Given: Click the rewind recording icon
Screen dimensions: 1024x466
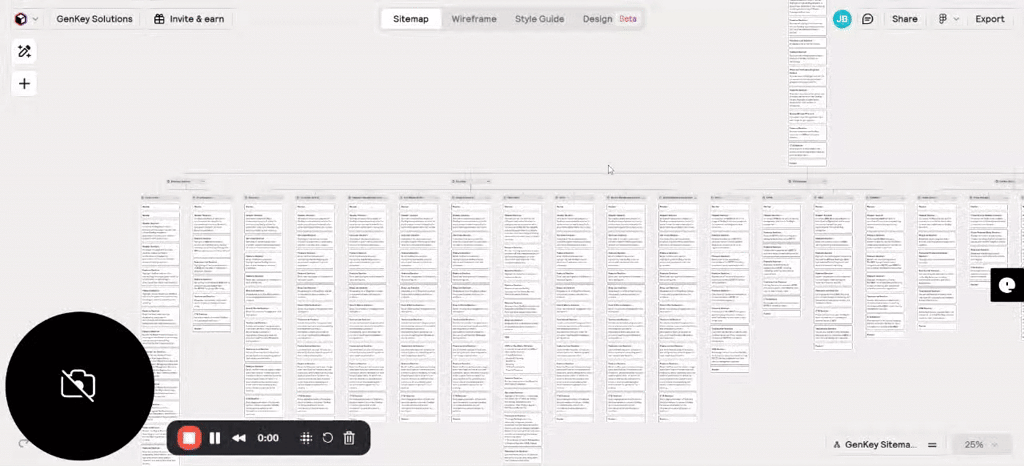Looking at the screenshot, I should tap(240, 438).
